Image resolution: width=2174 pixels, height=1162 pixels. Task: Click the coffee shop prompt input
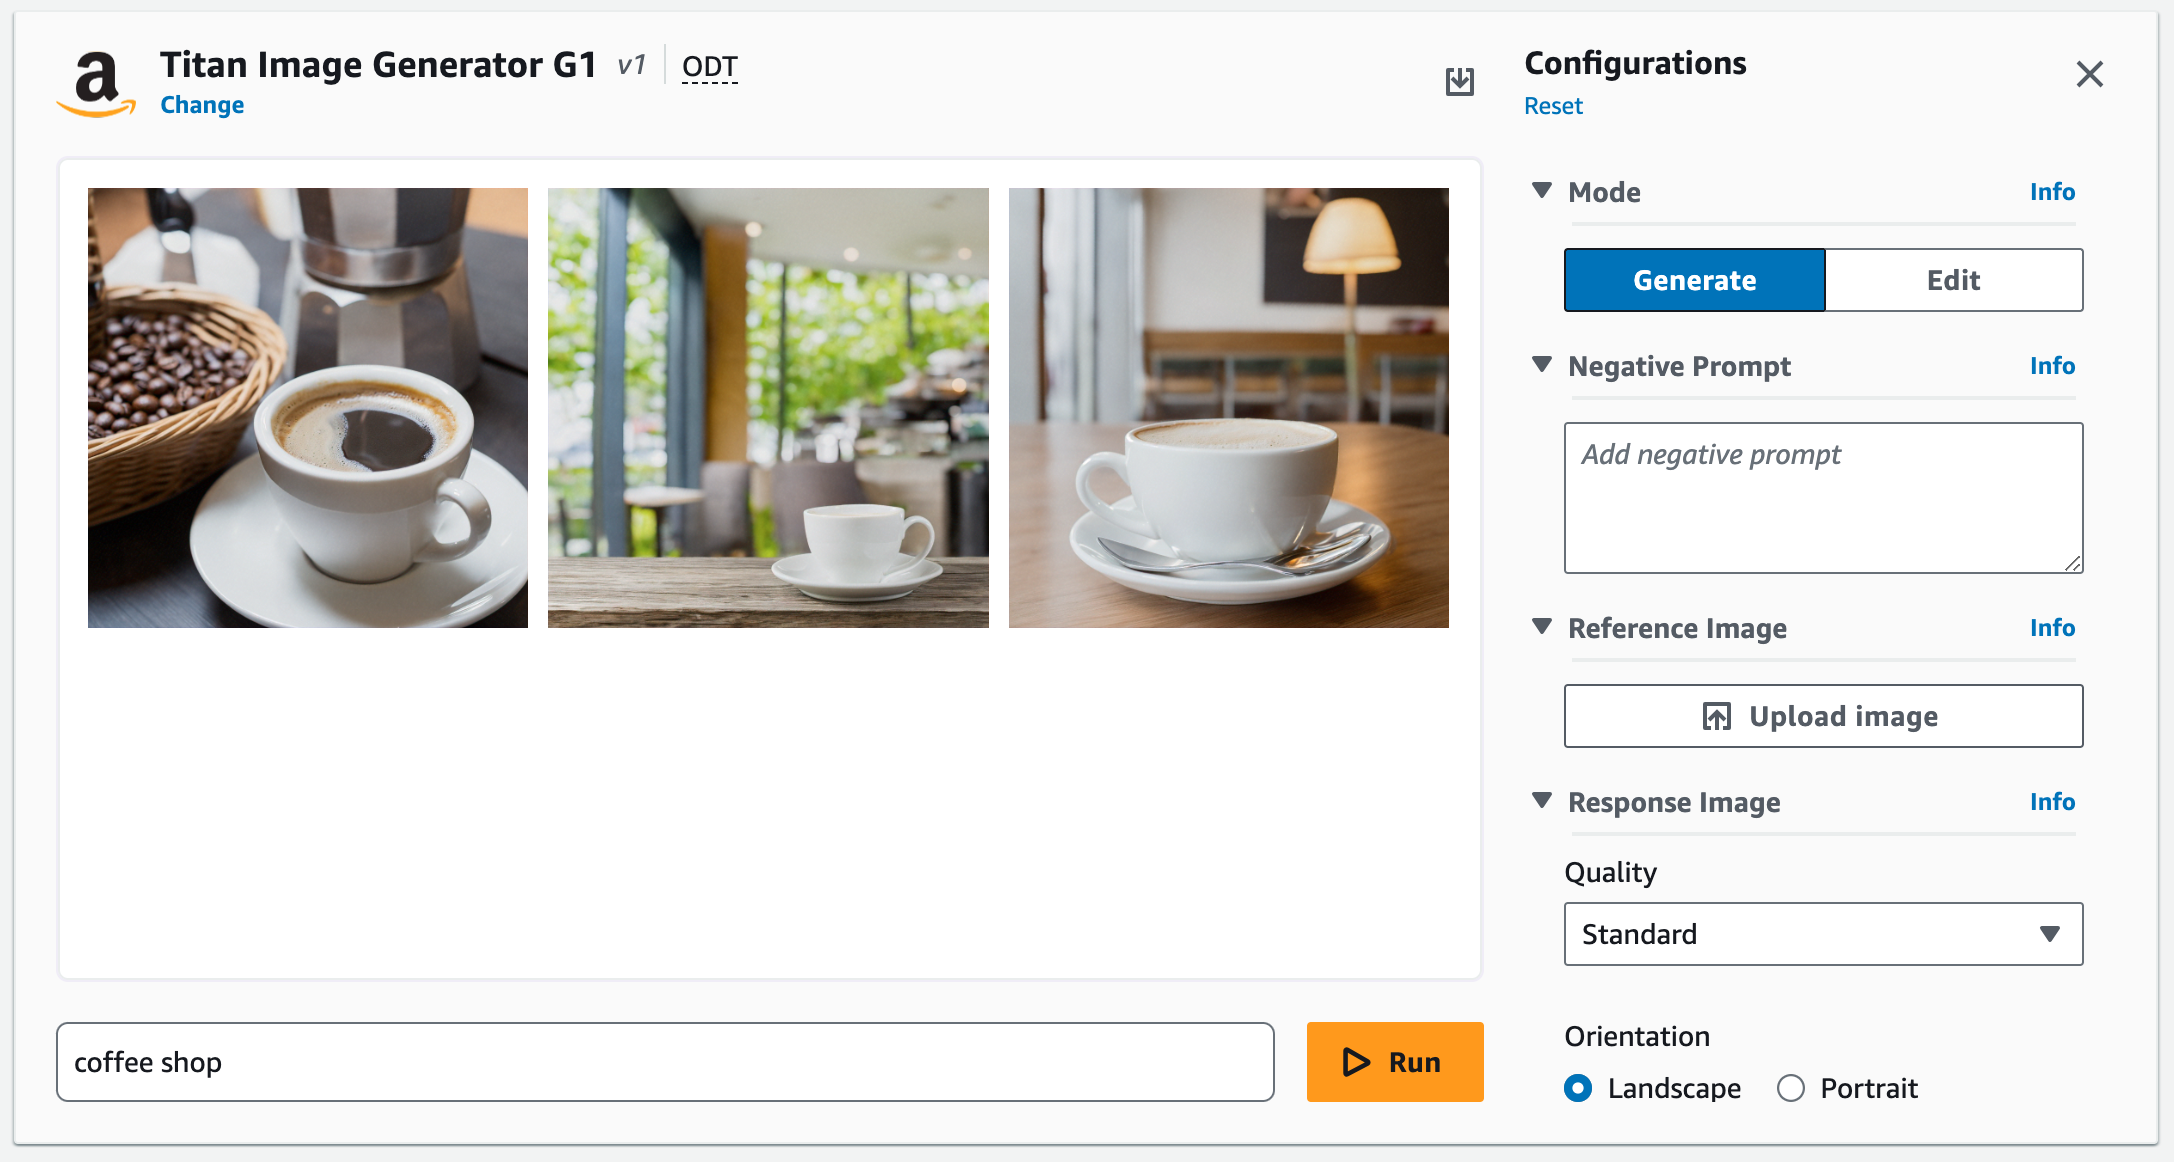665,1062
